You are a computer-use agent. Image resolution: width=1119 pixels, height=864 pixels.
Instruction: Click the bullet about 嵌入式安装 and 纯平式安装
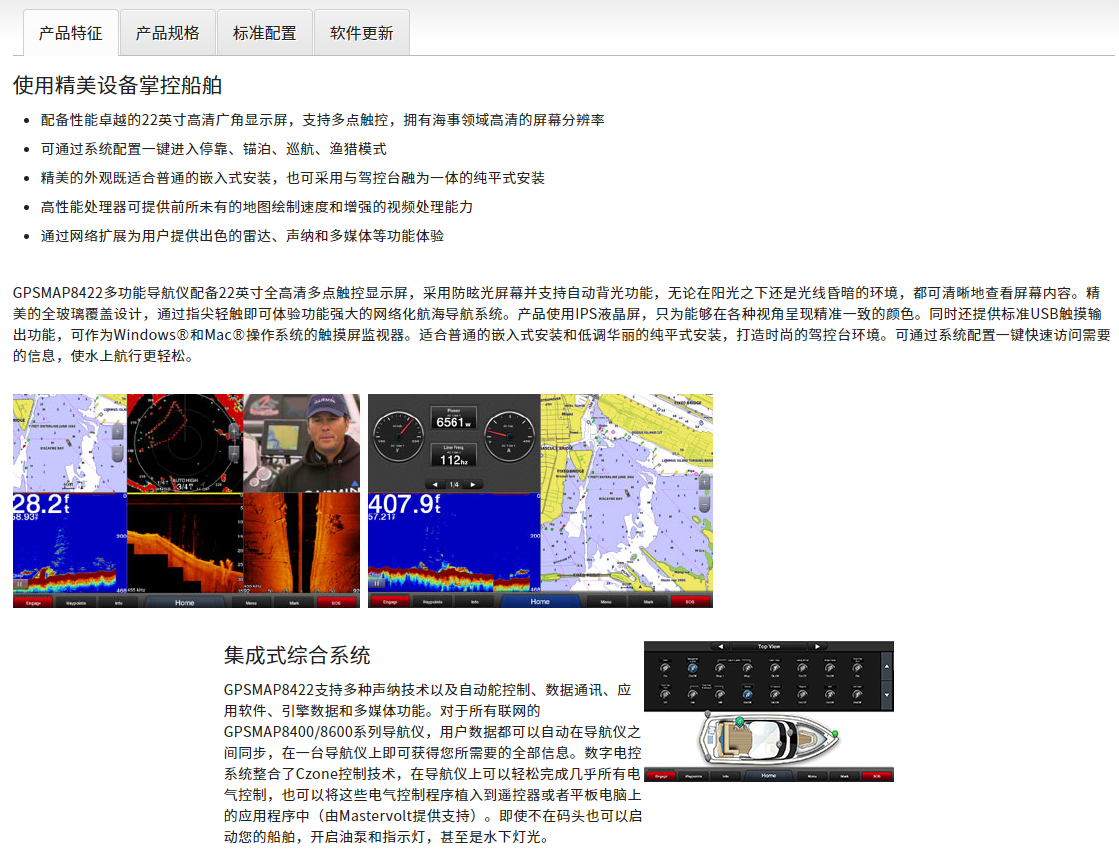(293, 178)
